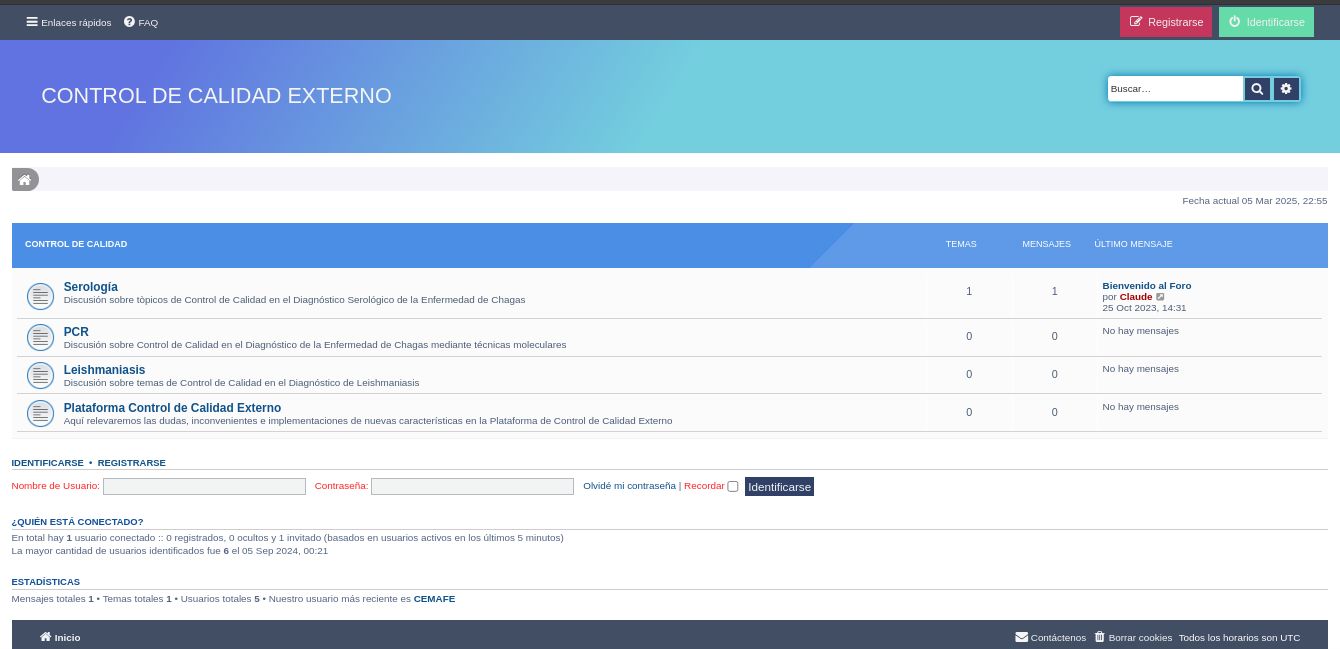This screenshot has width=1340, height=649.
Task: Click the green Identificarse header button
Action: 1265,22
